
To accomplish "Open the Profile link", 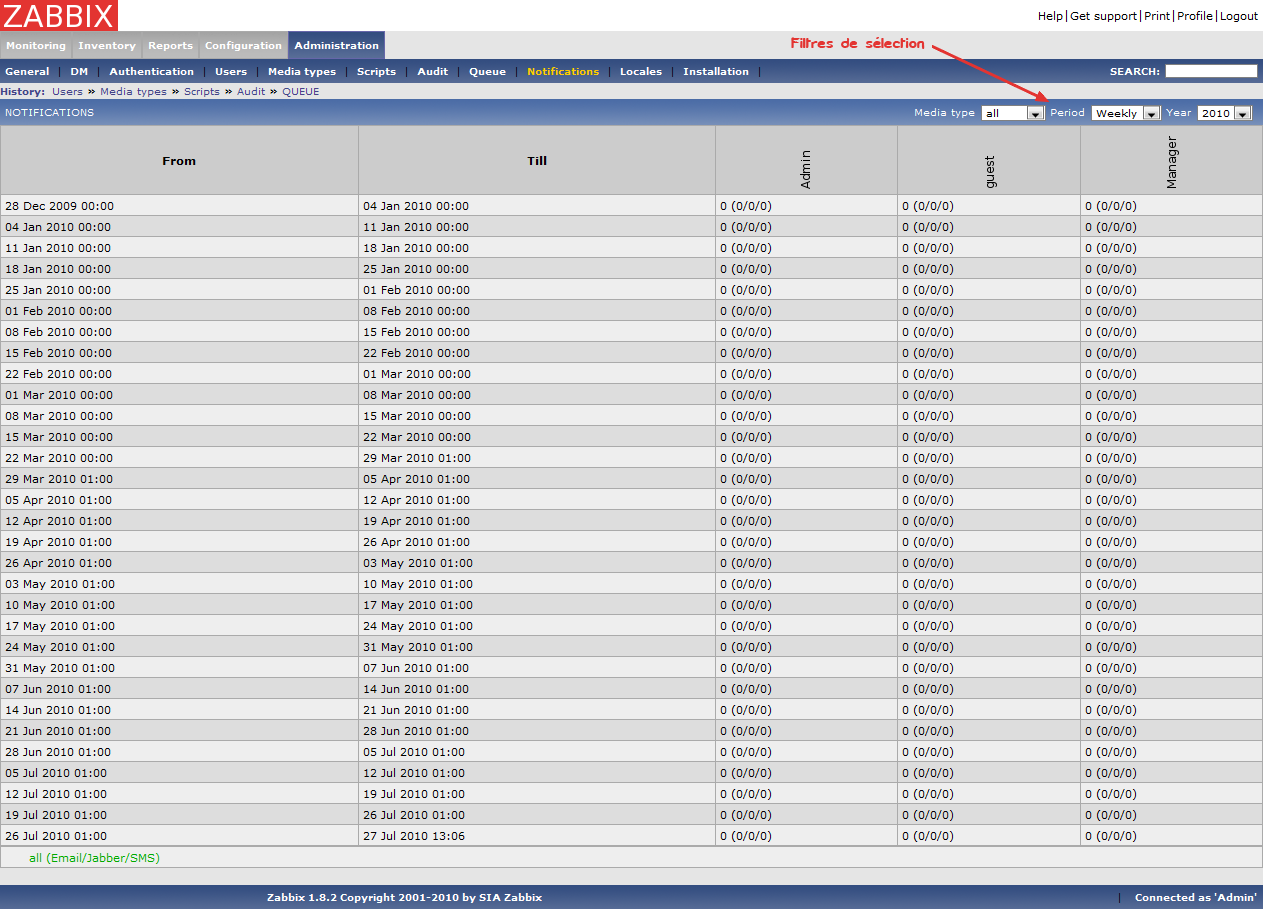I will point(1194,16).
